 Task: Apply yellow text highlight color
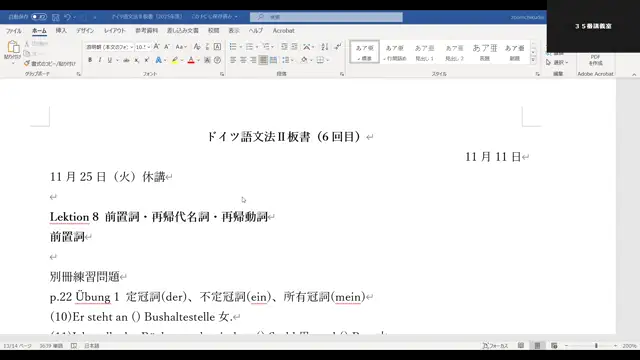(x=175, y=60)
